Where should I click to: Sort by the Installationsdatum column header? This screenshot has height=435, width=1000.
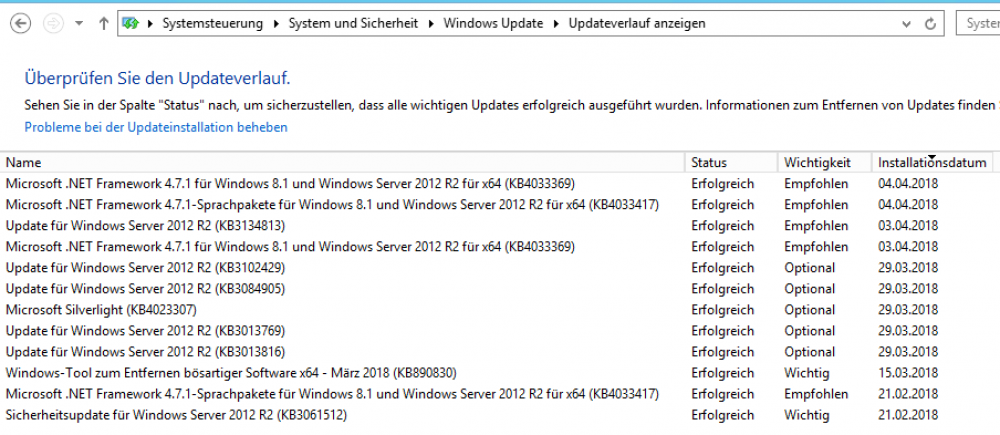(x=932, y=163)
